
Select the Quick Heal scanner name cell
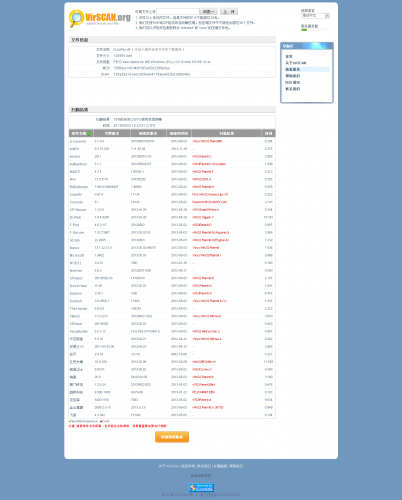click(x=78, y=286)
